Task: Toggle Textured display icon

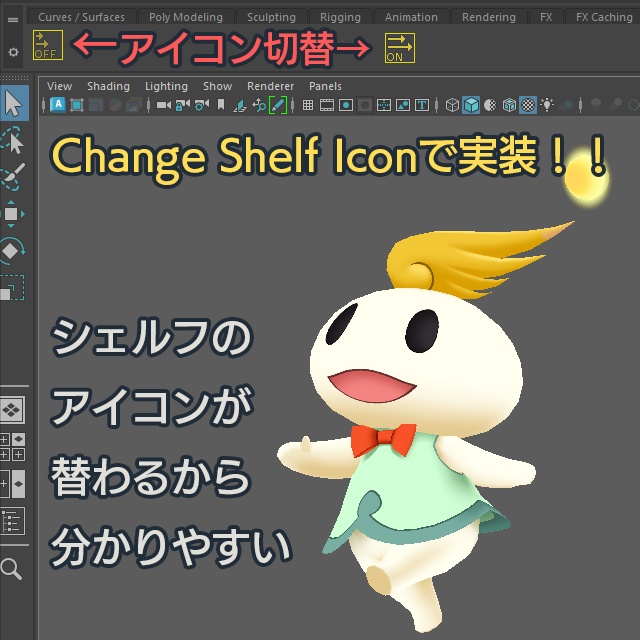Action: pyautogui.click(x=528, y=105)
